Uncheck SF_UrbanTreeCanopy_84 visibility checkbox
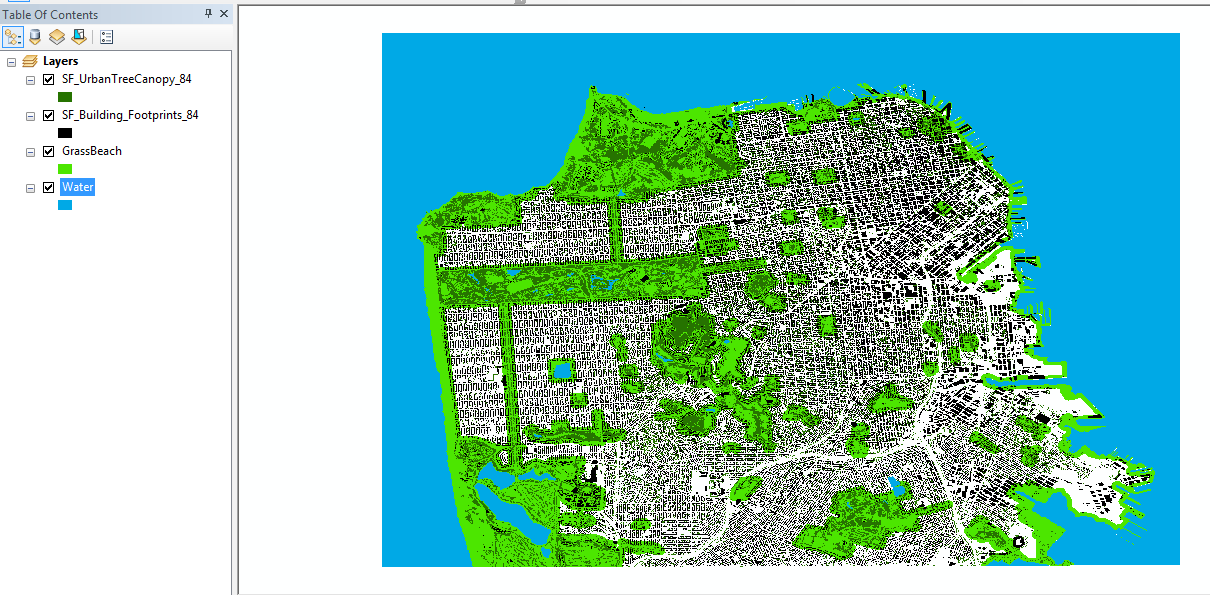 pyautogui.click(x=47, y=78)
